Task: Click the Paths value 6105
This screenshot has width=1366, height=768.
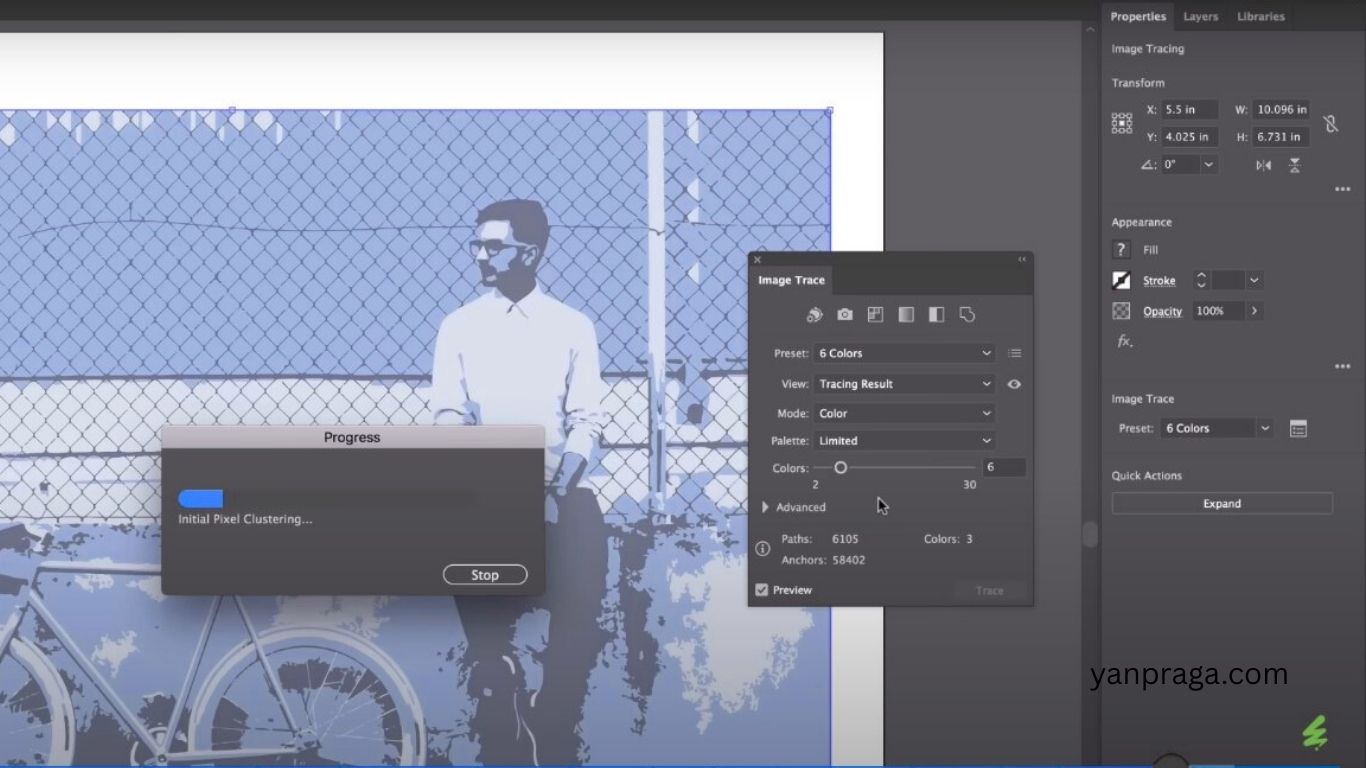Action: 847,539
